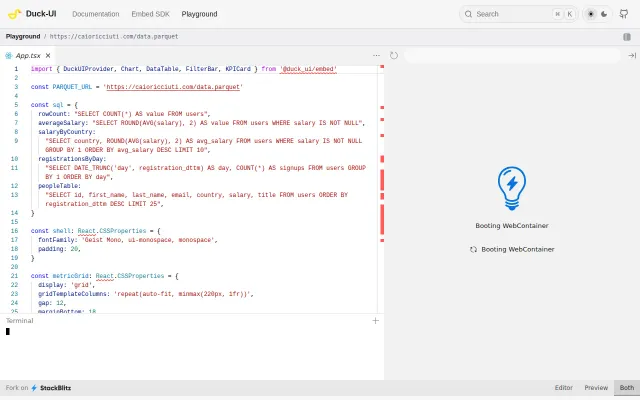Switch to Preview only view
Viewport: 640px width, 400px height.
pos(596,388)
